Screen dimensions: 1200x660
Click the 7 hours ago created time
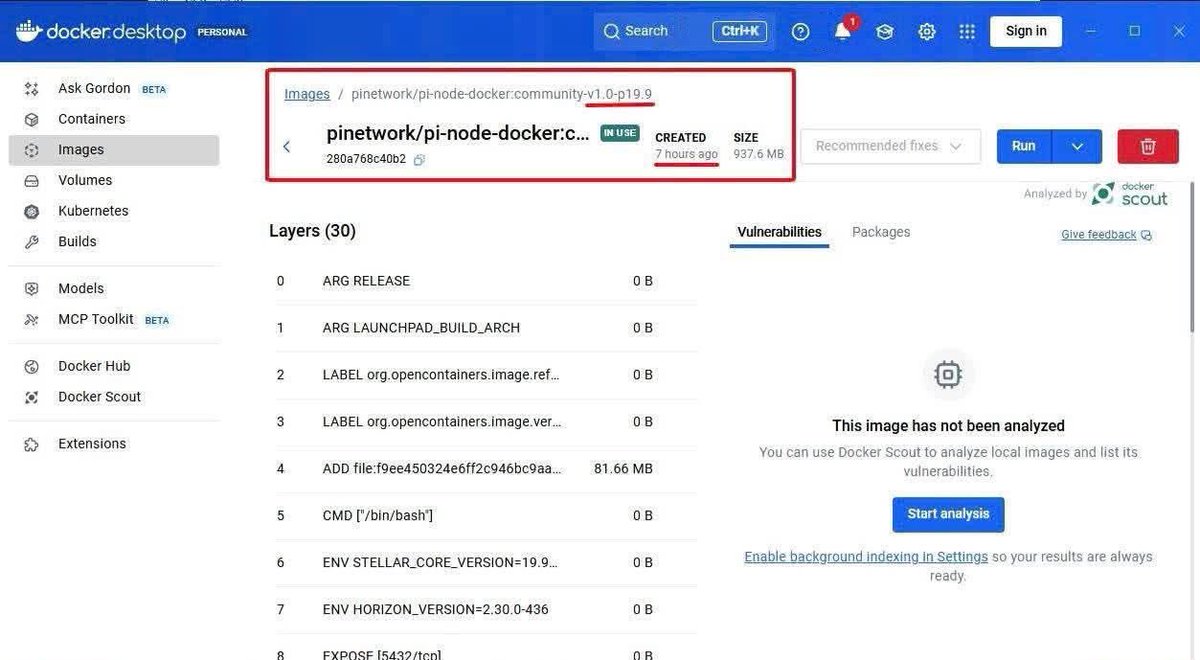click(x=686, y=154)
